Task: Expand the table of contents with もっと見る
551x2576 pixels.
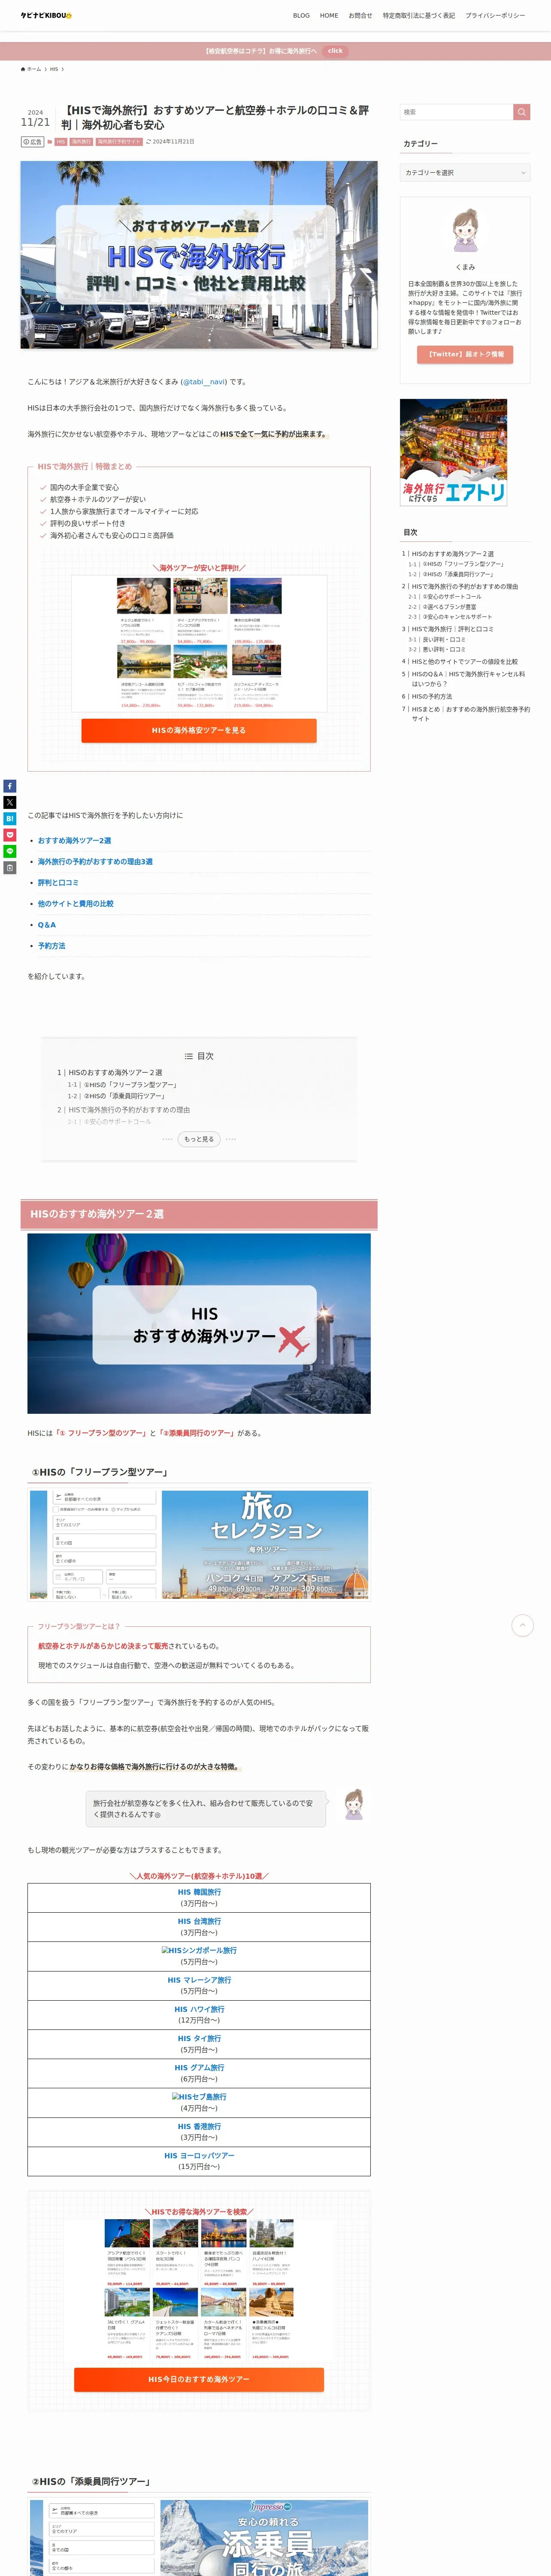Action: pyautogui.click(x=199, y=1139)
